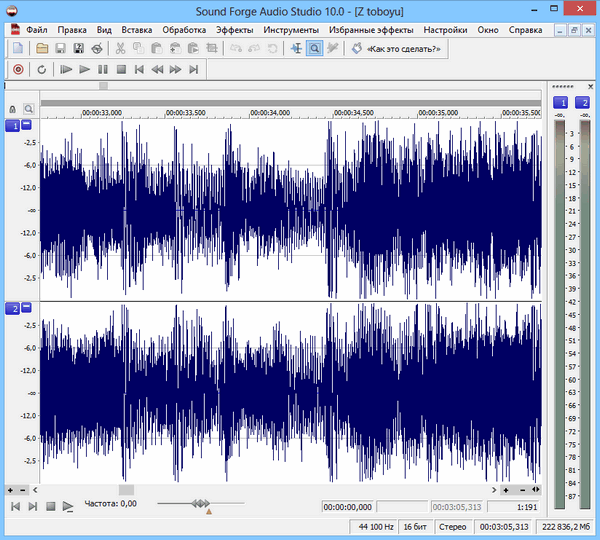600x540 pixels.
Task: Click the playback rate slider
Action: pyautogui.click(x=201, y=503)
